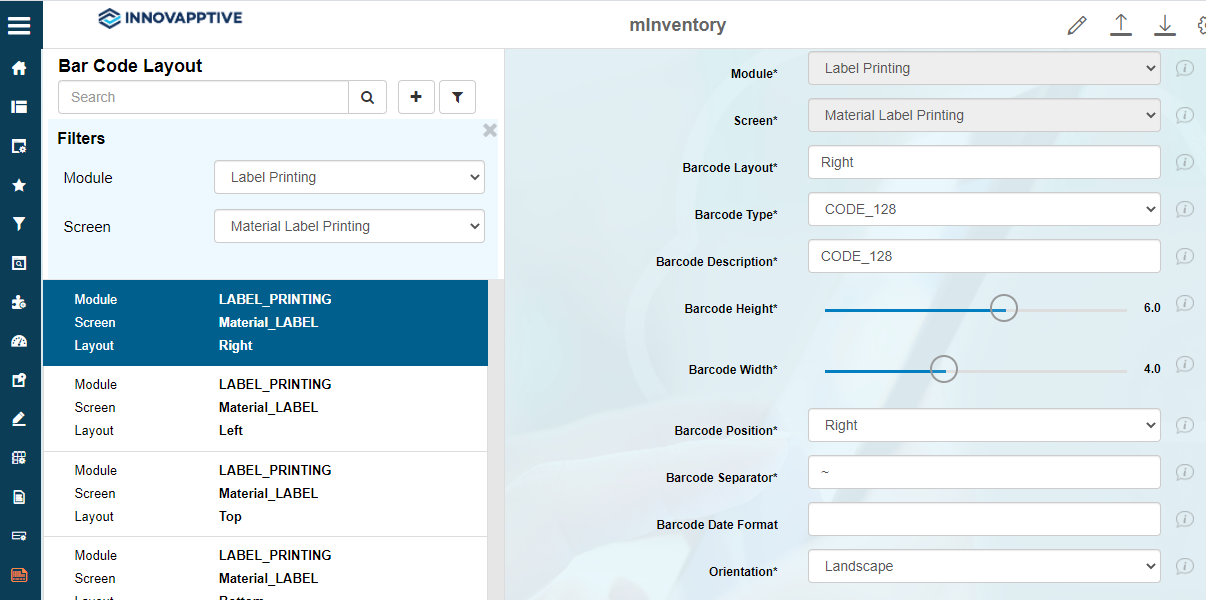The width and height of the screenshot is (1209, 601).
Task: Click the home icon in sidebar
Action: (19, 69)
